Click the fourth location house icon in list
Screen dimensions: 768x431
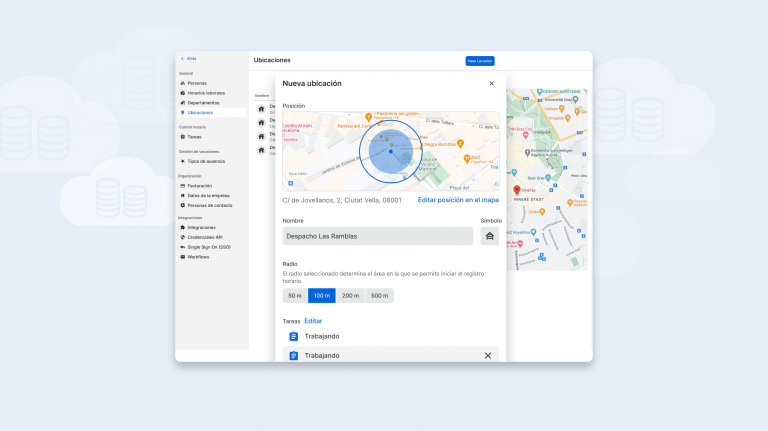[x=261, y=150]
